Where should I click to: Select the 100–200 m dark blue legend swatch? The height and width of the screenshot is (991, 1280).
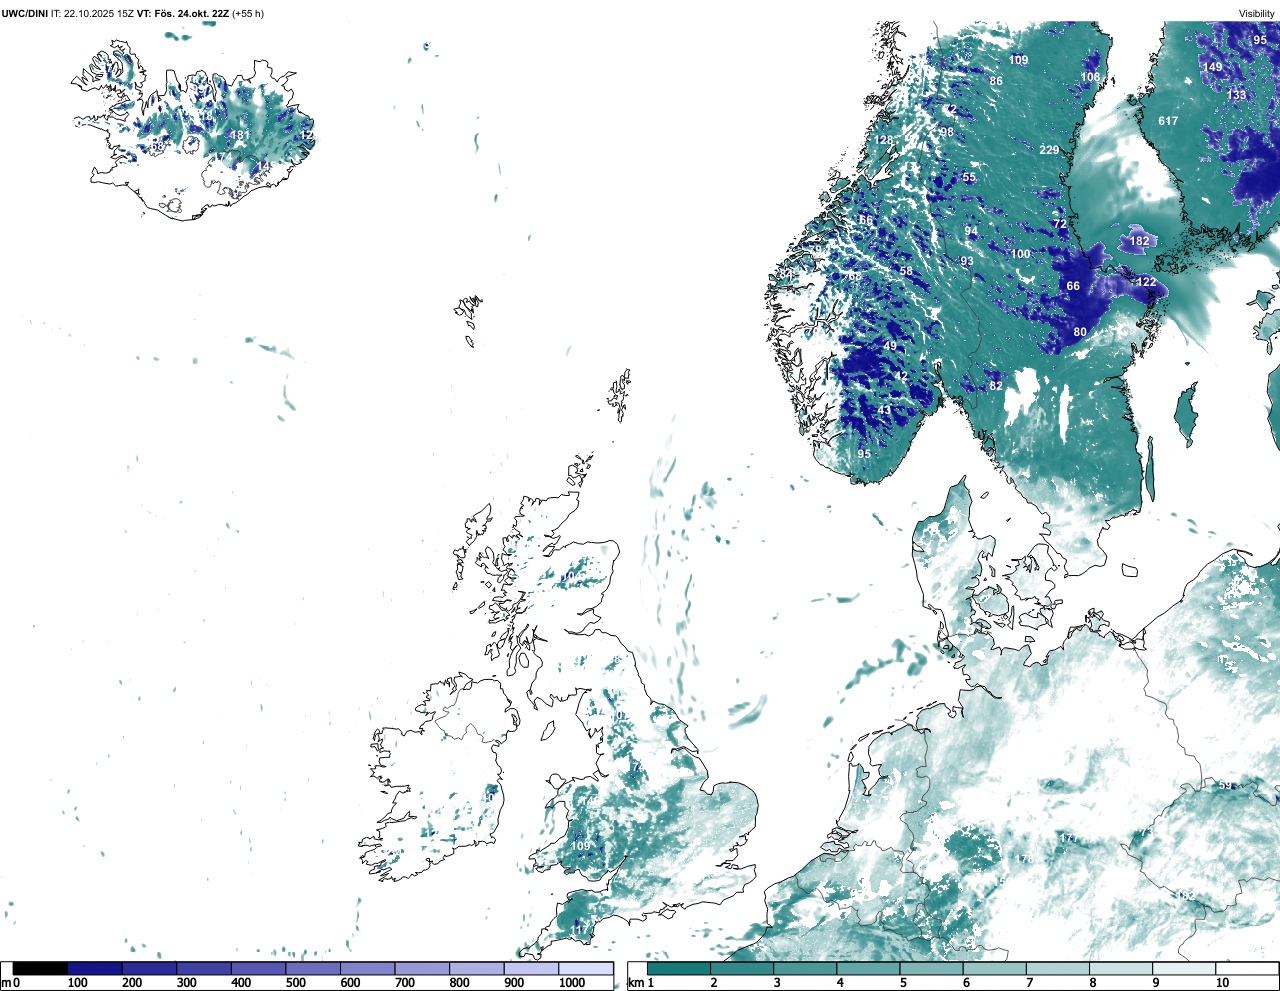tap(95, 969)
